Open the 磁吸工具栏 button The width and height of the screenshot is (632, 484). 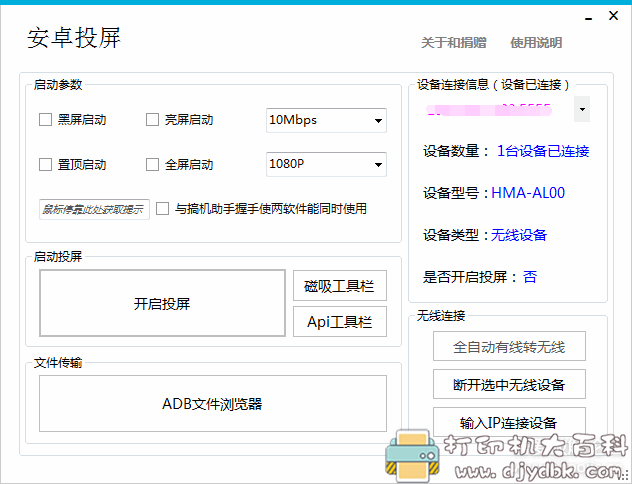(339, 286)
